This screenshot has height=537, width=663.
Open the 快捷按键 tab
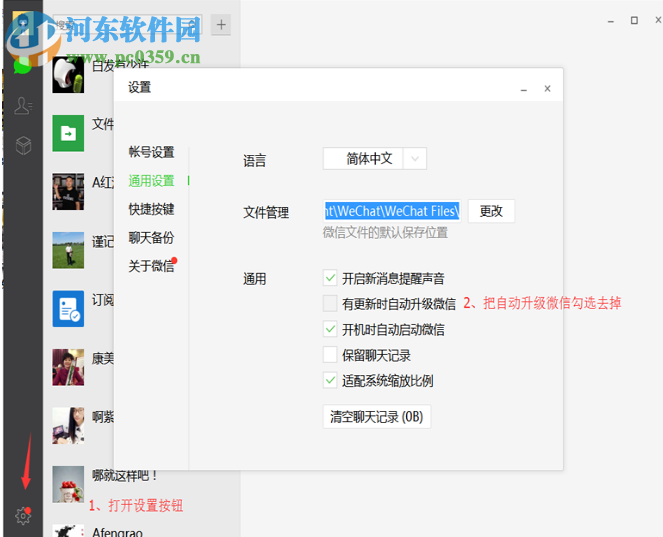click(151, 209)
